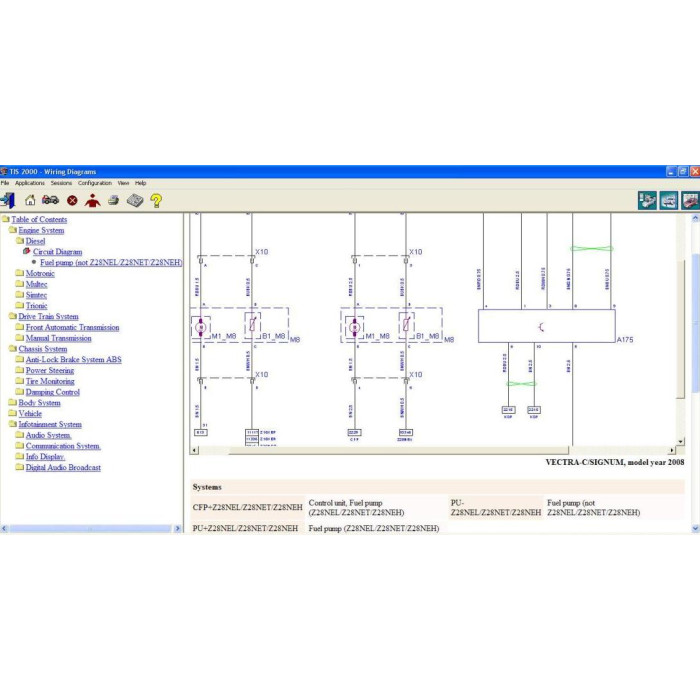Select the Simtec link
The height and width of the screenshot is (700, 700).
(36, 295)
